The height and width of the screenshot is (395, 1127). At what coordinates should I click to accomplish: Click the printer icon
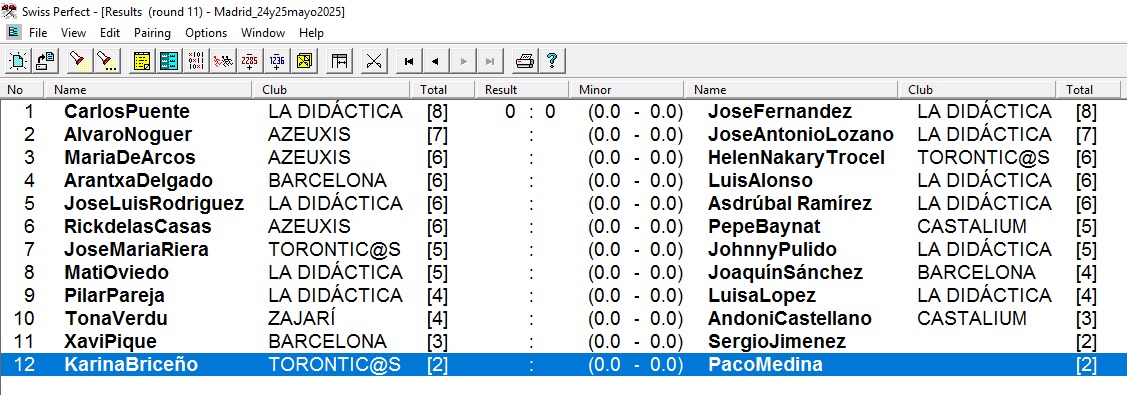click(x=525, y=61)
